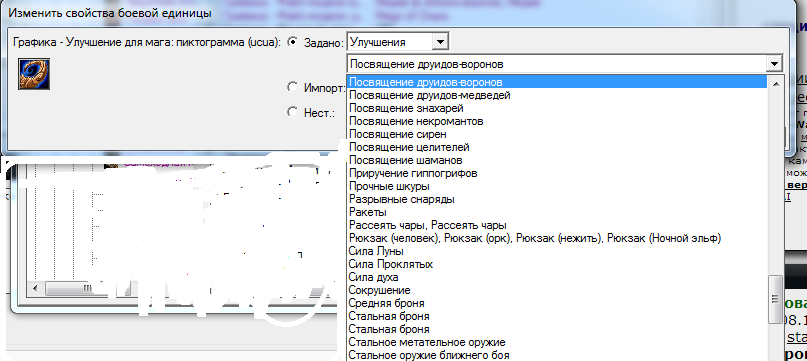Pick Стальное оружие ближнего боя entry
The image size is (807, 361).
(x=557, y=355)
